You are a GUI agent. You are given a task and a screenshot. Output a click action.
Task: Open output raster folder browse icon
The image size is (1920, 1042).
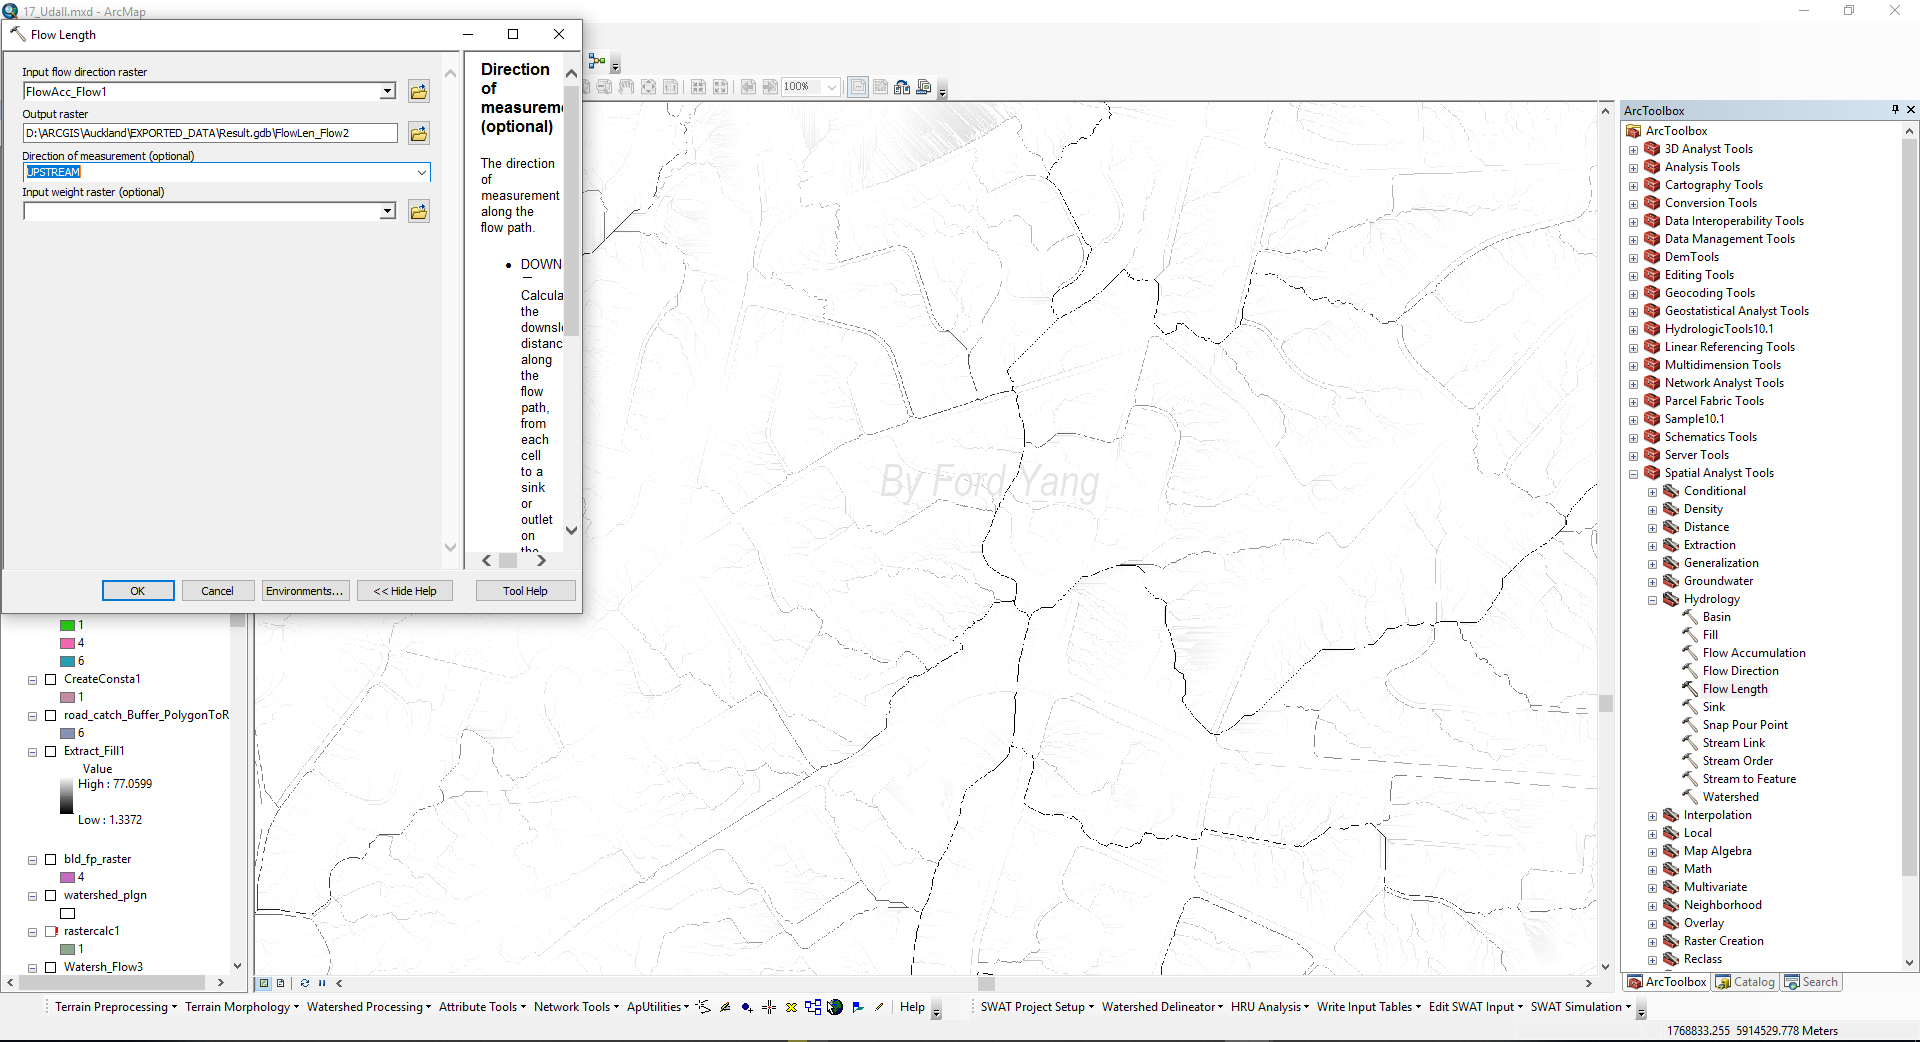(x=419, y=133)
